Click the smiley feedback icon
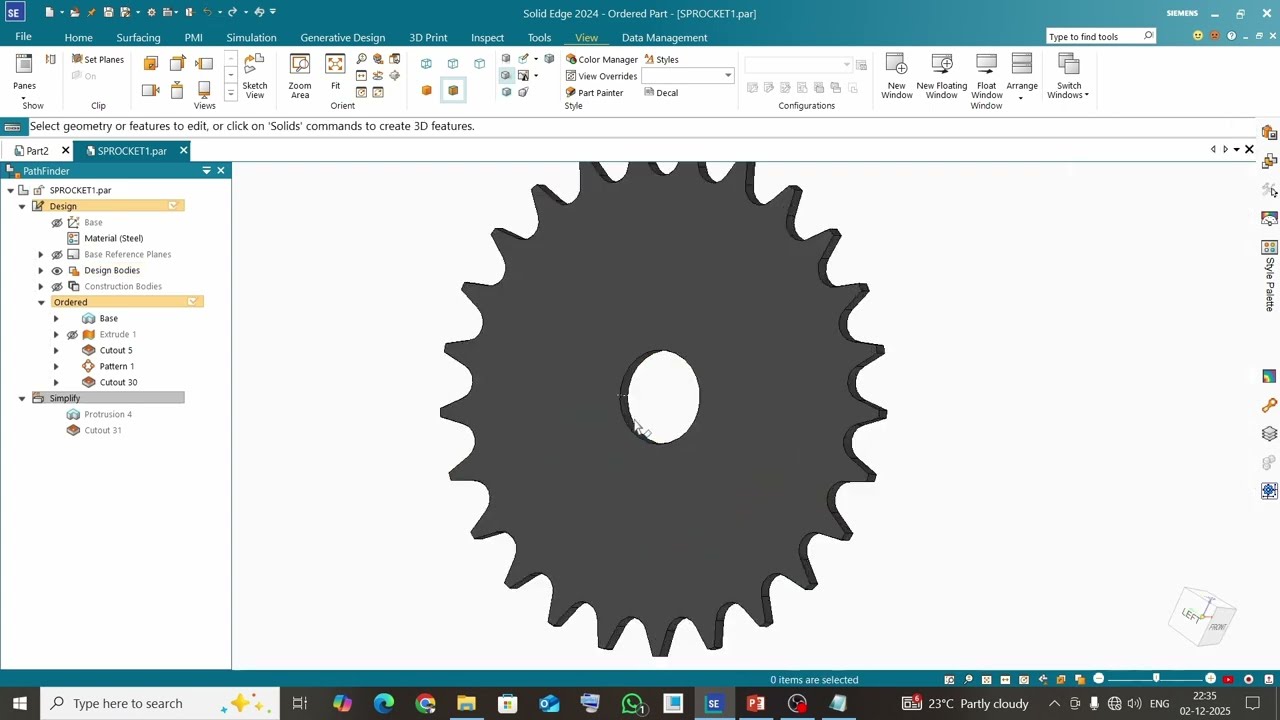This screenshot has height=720, width=1280. 1198,36
